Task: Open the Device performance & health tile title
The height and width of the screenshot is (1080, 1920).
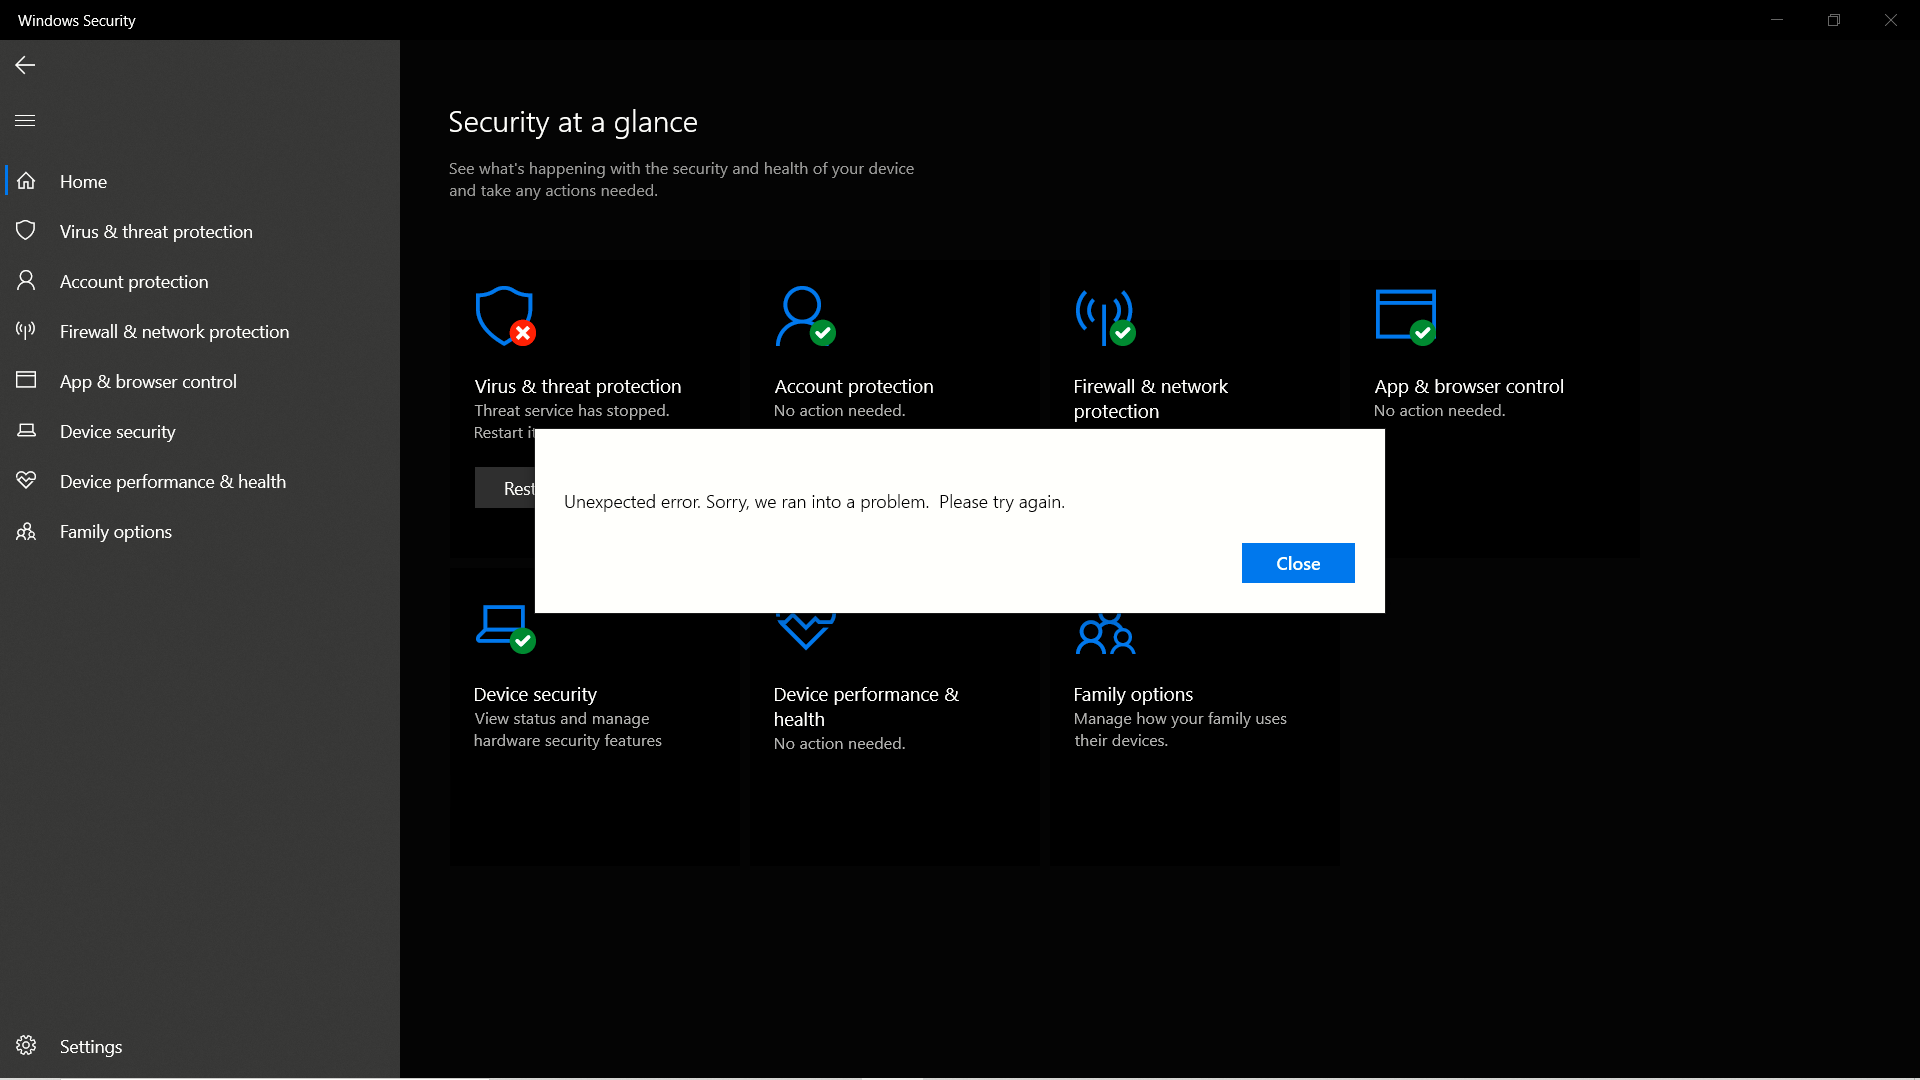Action: click(866, 706)
